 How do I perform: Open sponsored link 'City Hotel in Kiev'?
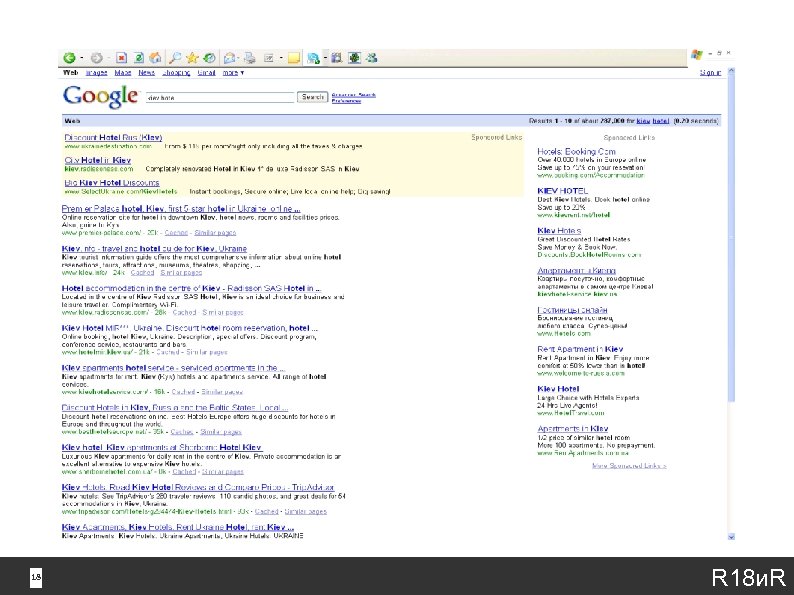tap(98, 160)
